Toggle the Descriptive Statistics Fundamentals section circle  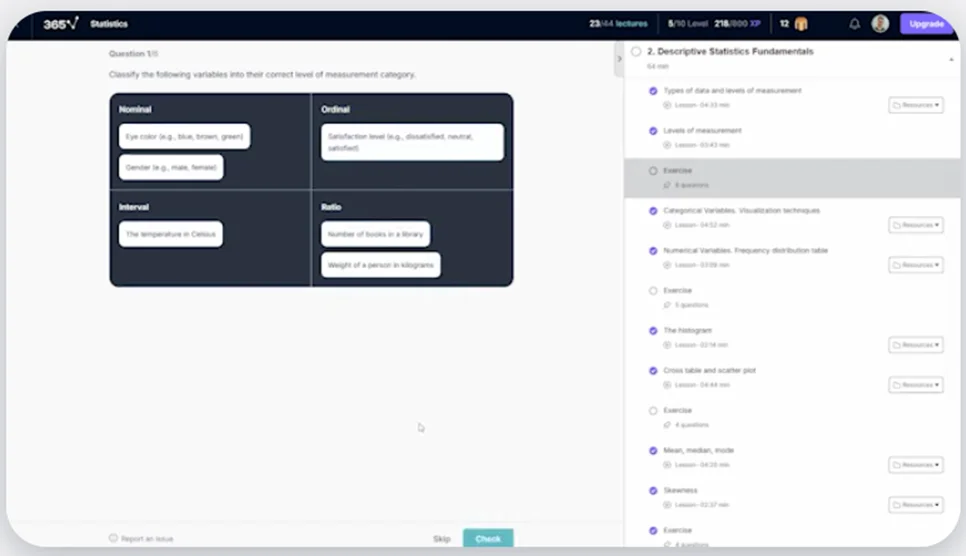pos(636,52)
